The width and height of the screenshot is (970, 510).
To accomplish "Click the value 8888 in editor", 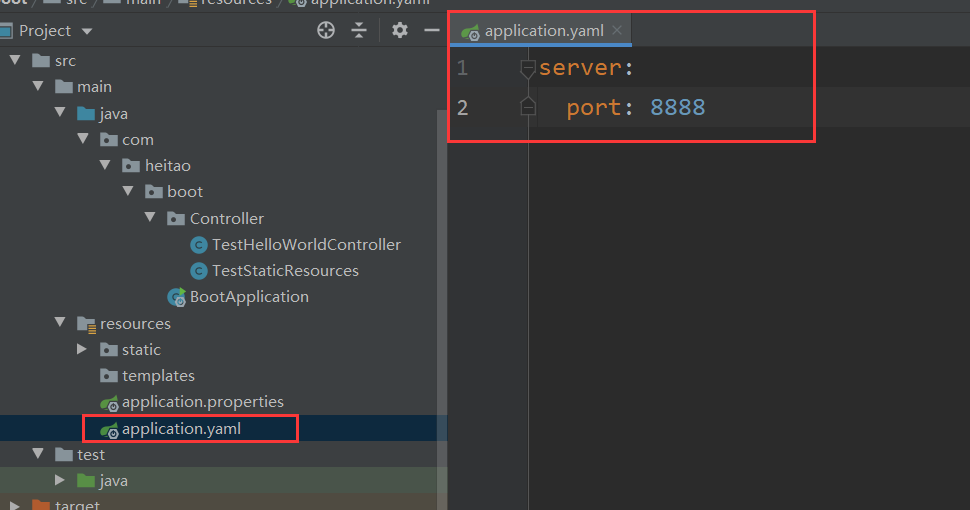I will coord(677,108).
